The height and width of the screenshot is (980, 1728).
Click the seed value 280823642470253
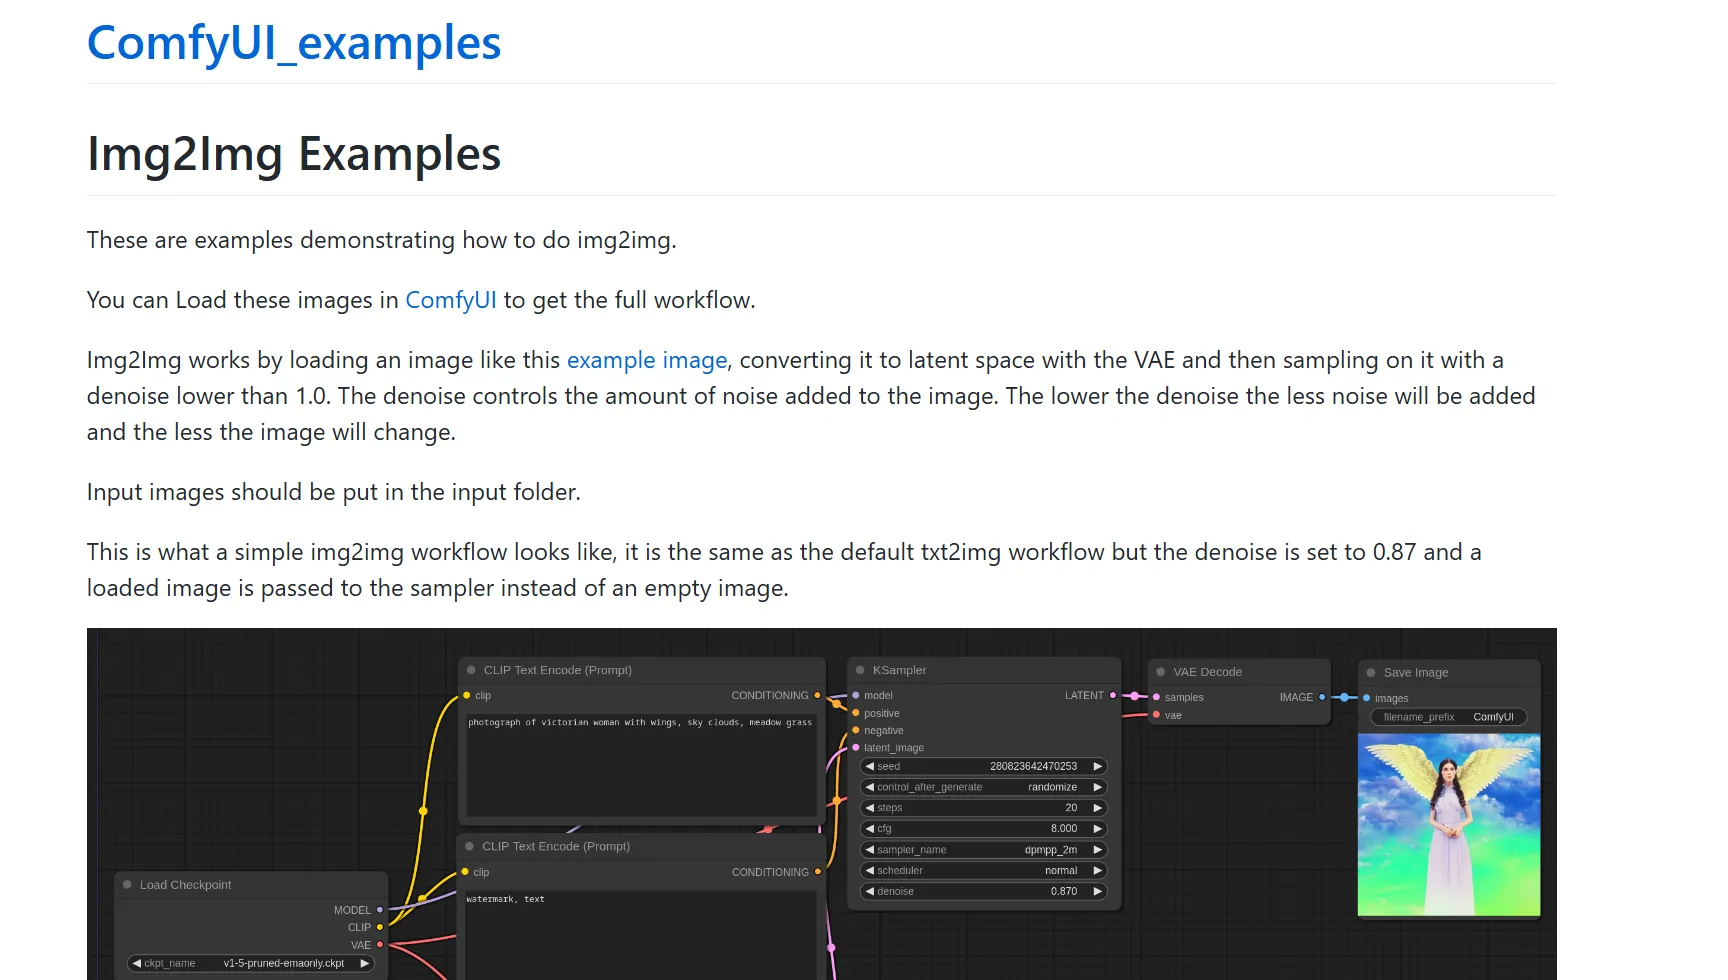tap(1033, 766)
